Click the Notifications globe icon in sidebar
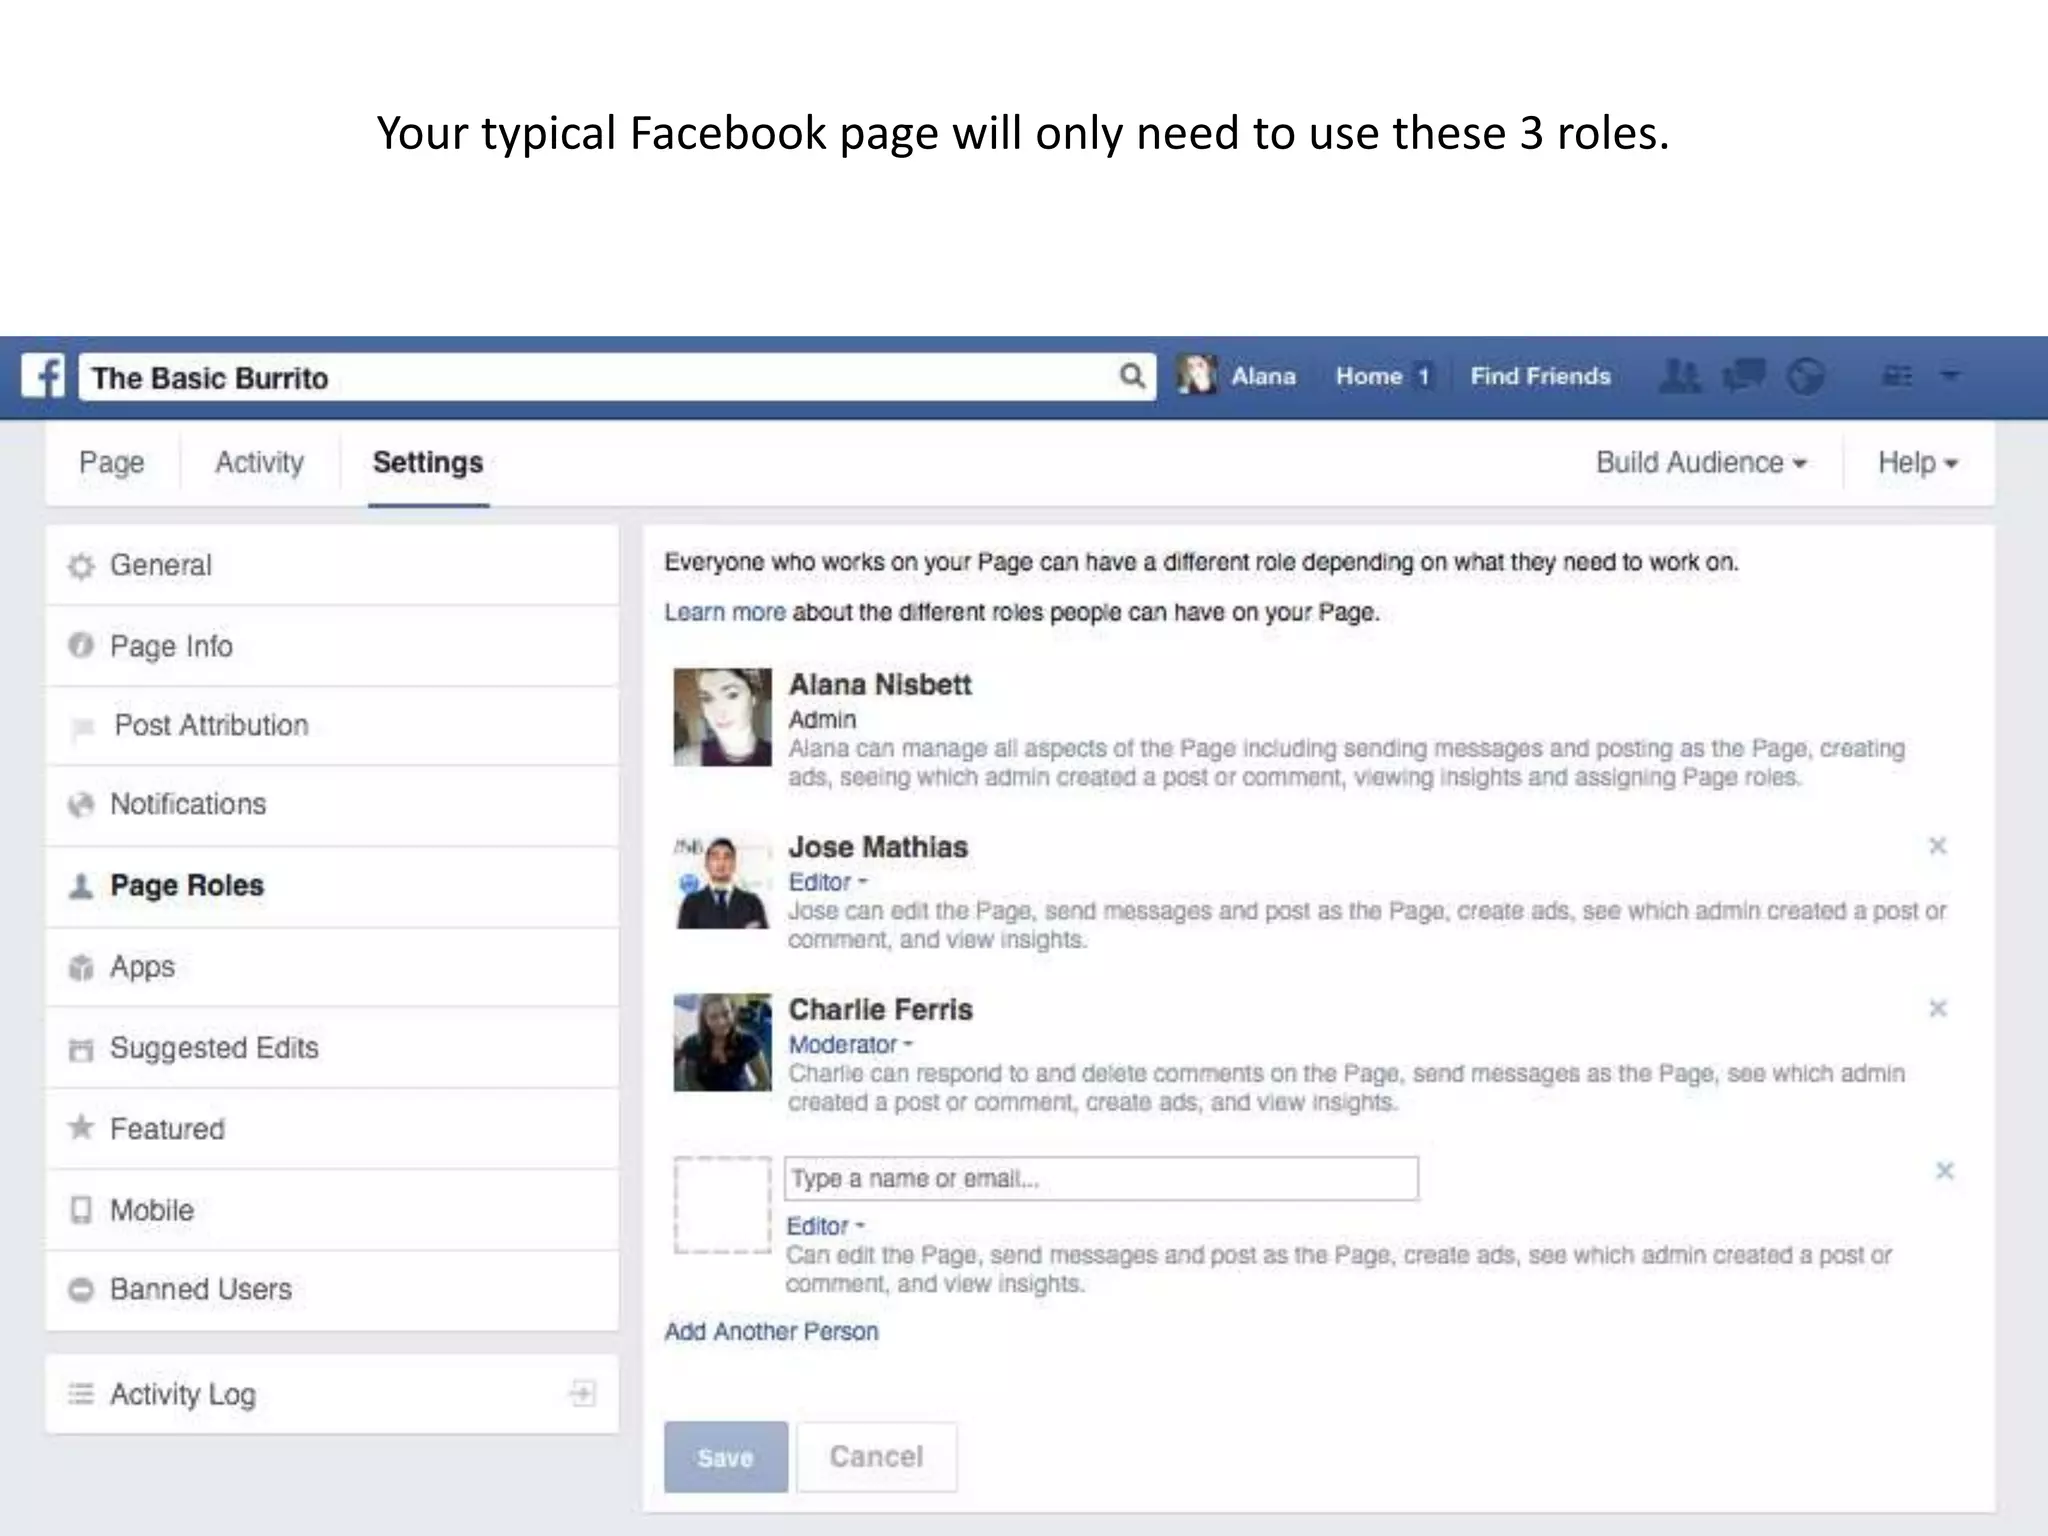2048x1536 pixels. tap(81, 804)
